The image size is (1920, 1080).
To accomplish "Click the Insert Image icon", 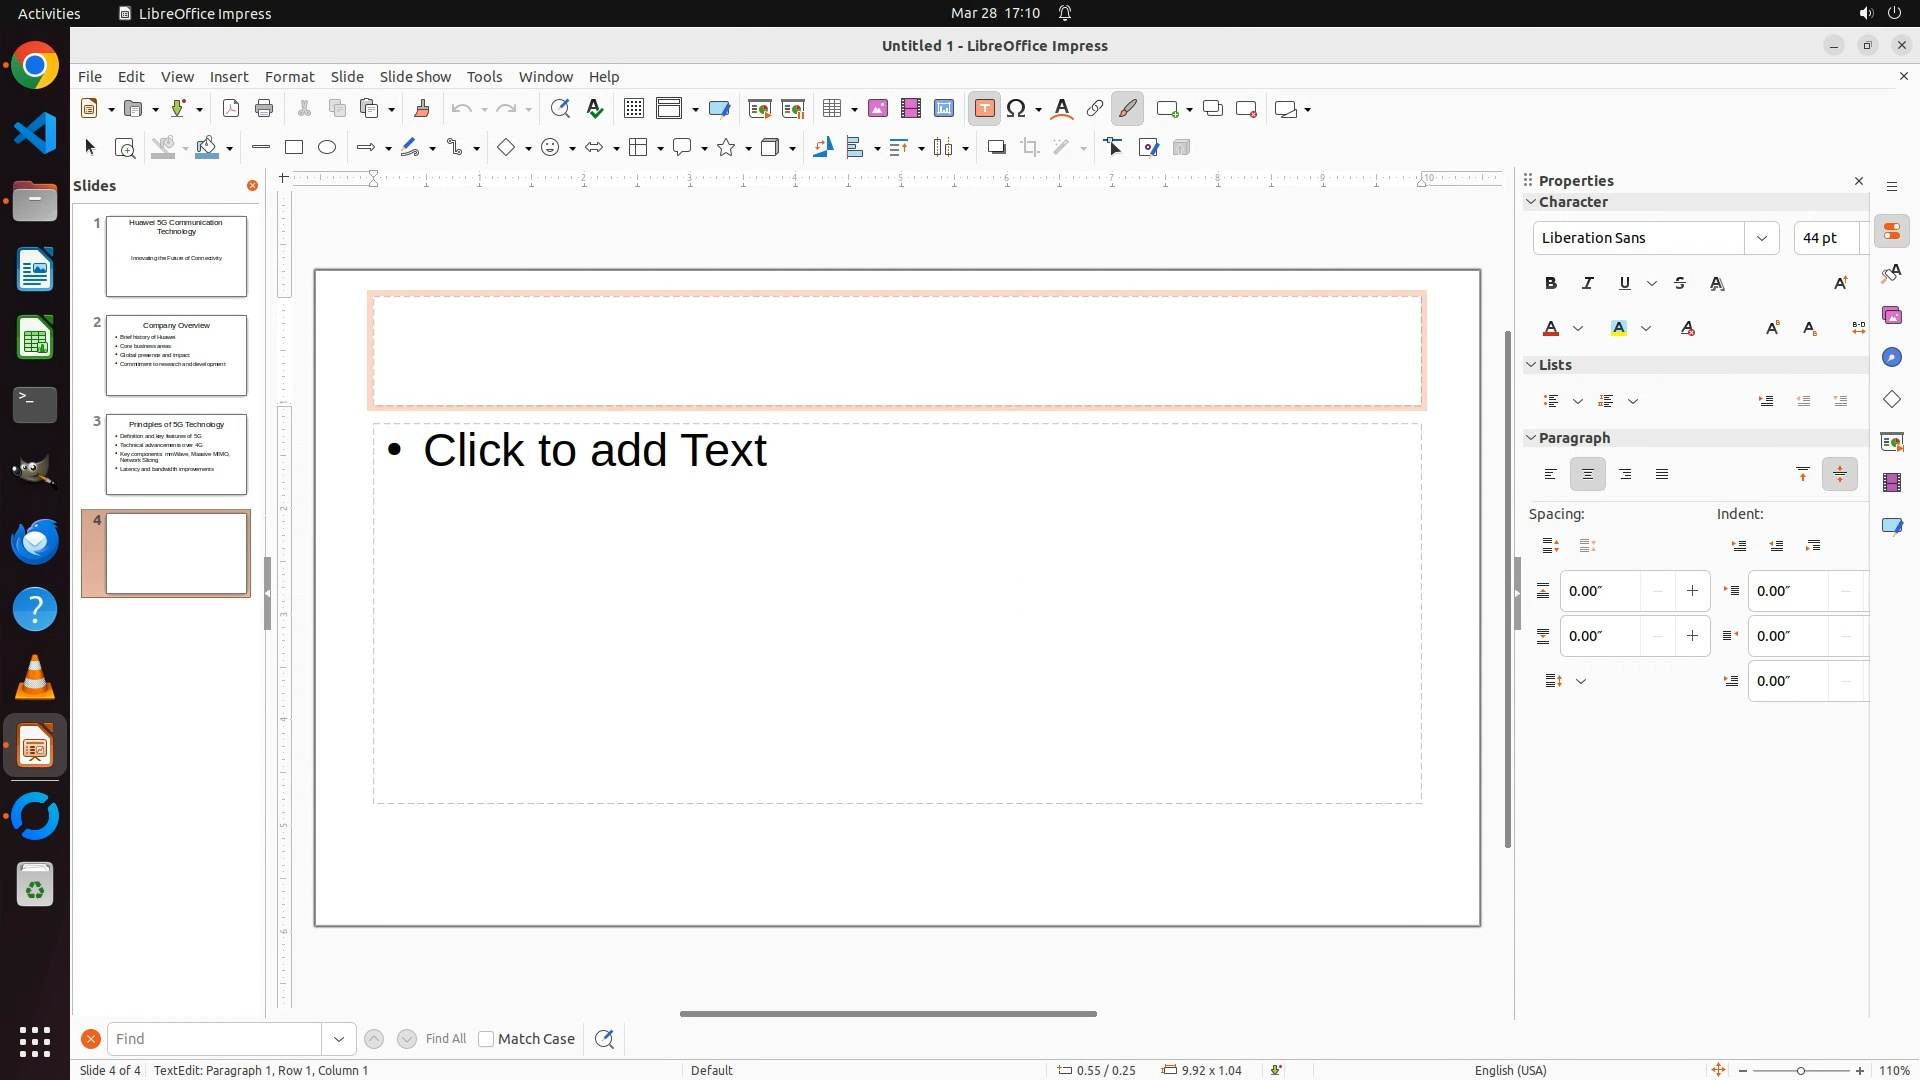I will tap(878, 109).
